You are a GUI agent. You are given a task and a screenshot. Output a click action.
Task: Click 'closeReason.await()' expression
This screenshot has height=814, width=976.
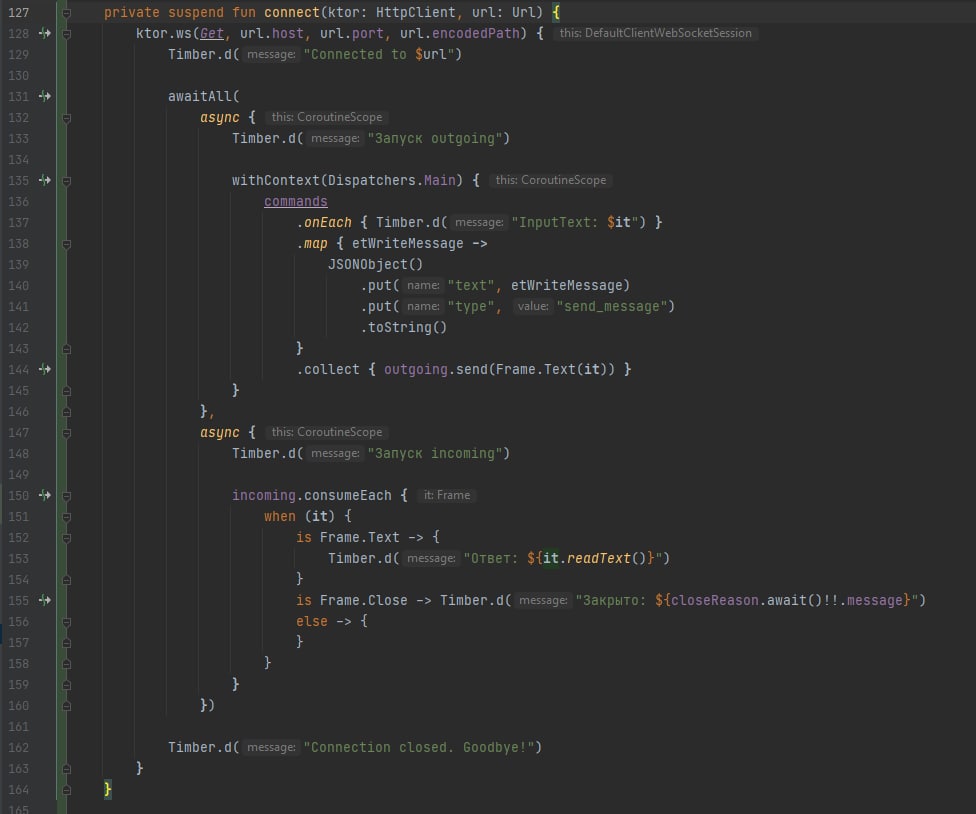pyautogui.click(x=747, y=600)
